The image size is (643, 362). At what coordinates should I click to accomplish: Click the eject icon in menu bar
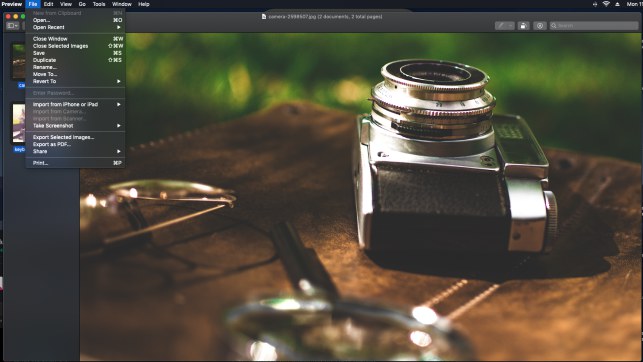[617, 4]
